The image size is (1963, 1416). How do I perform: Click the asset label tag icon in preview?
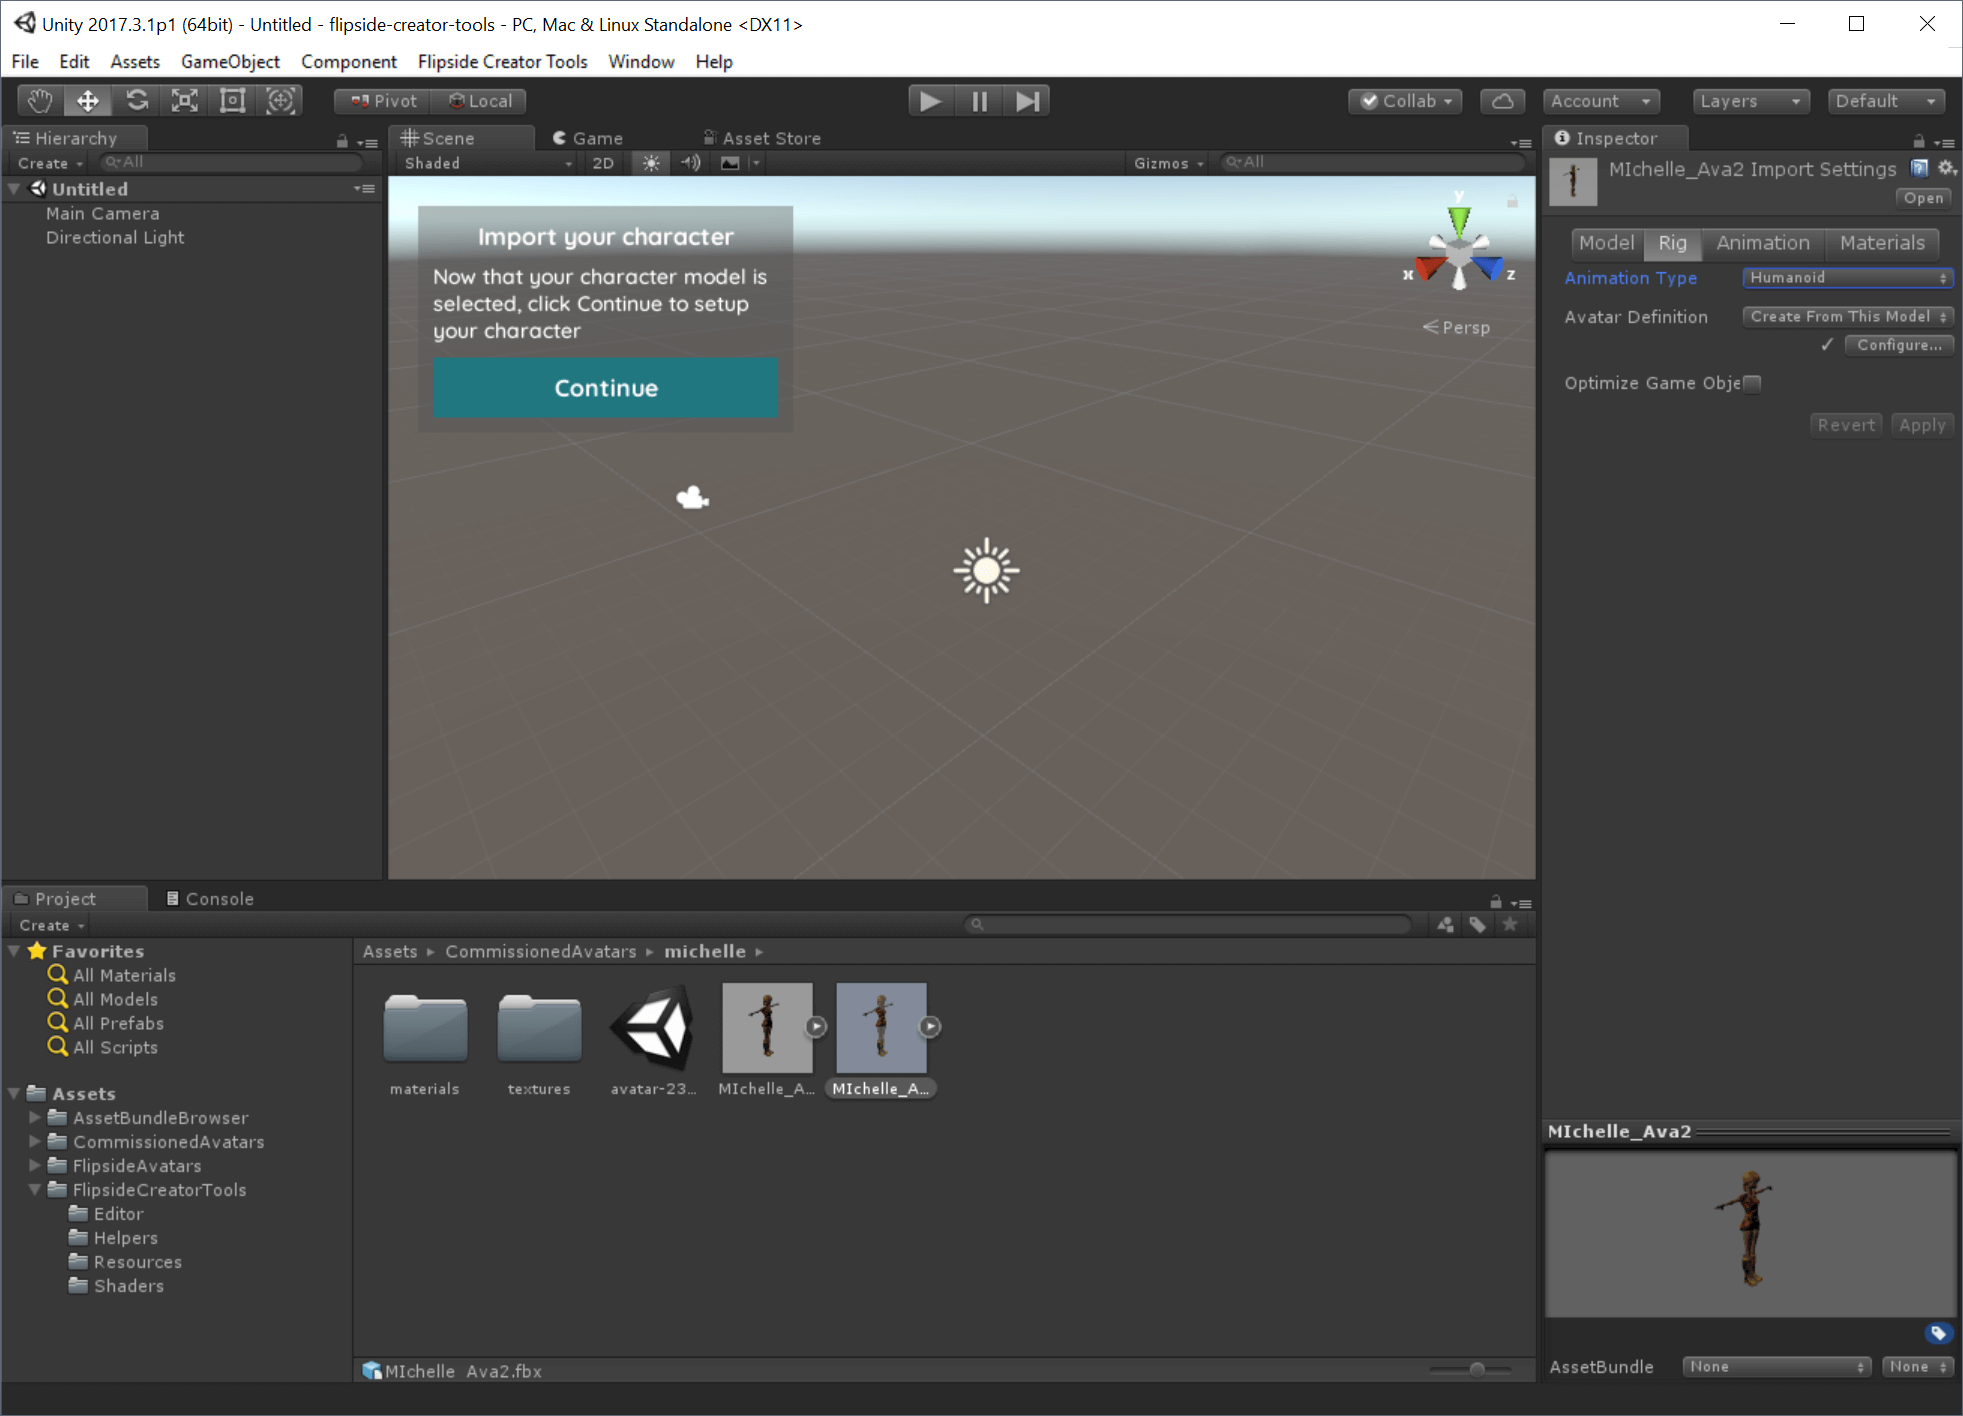1938,1333
